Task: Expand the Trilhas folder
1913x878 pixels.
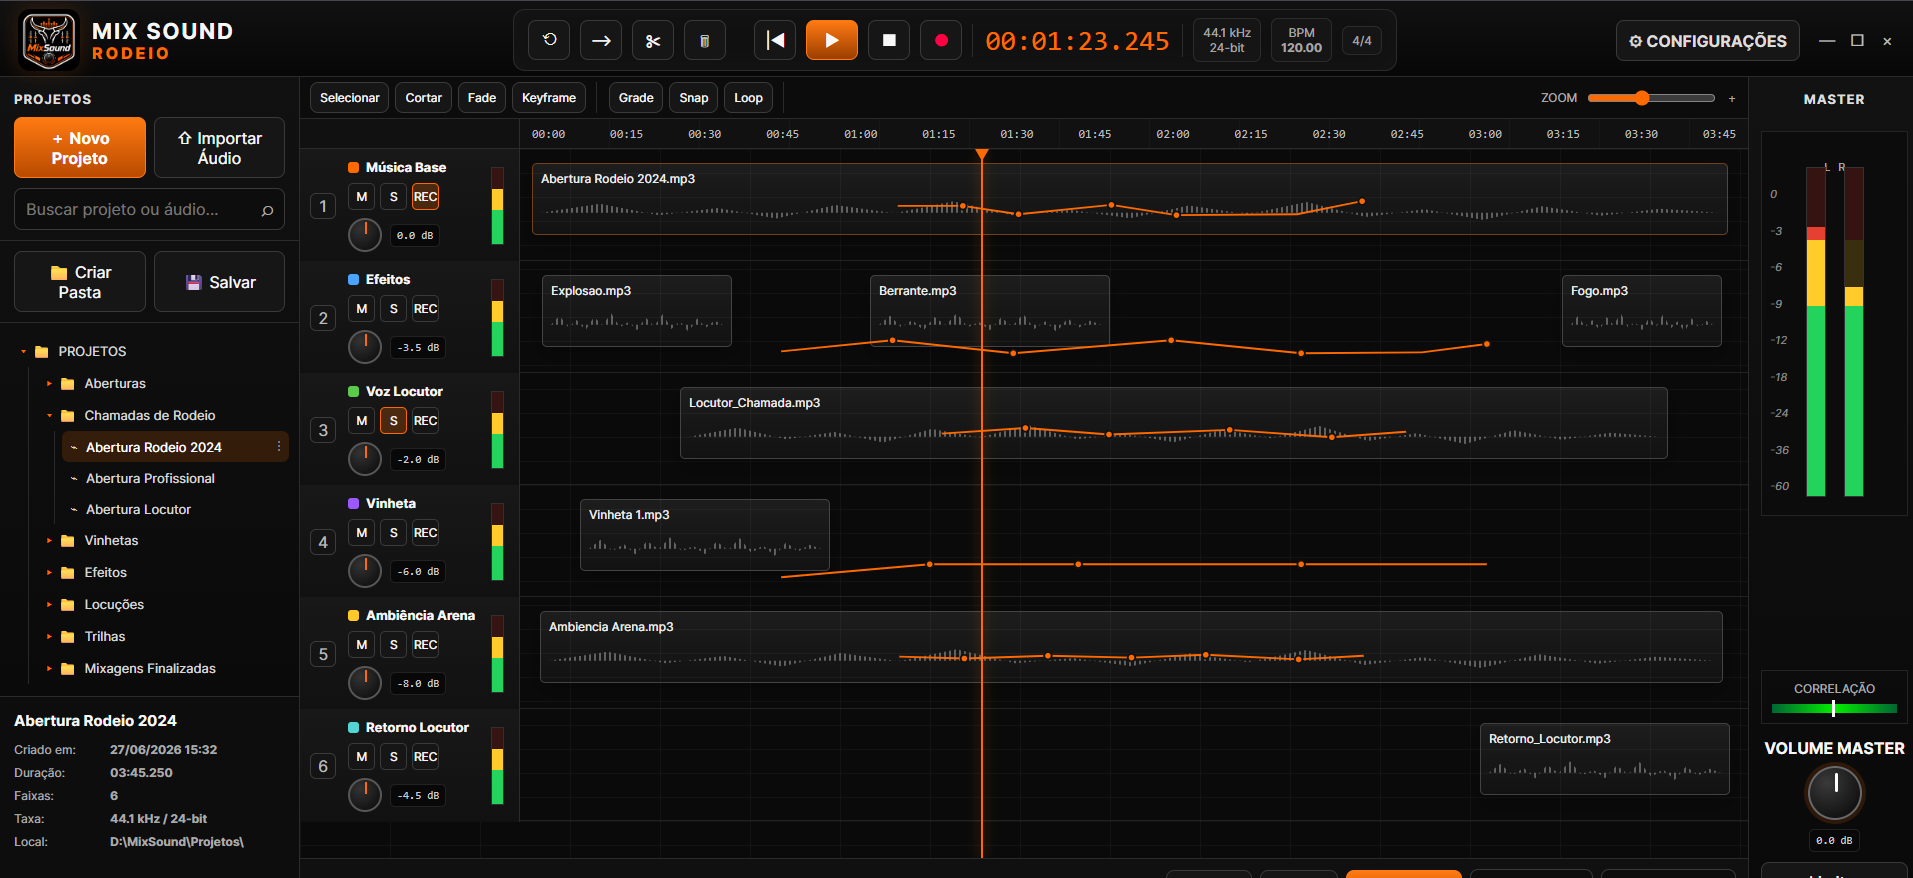Action: (x=49, y=637)
